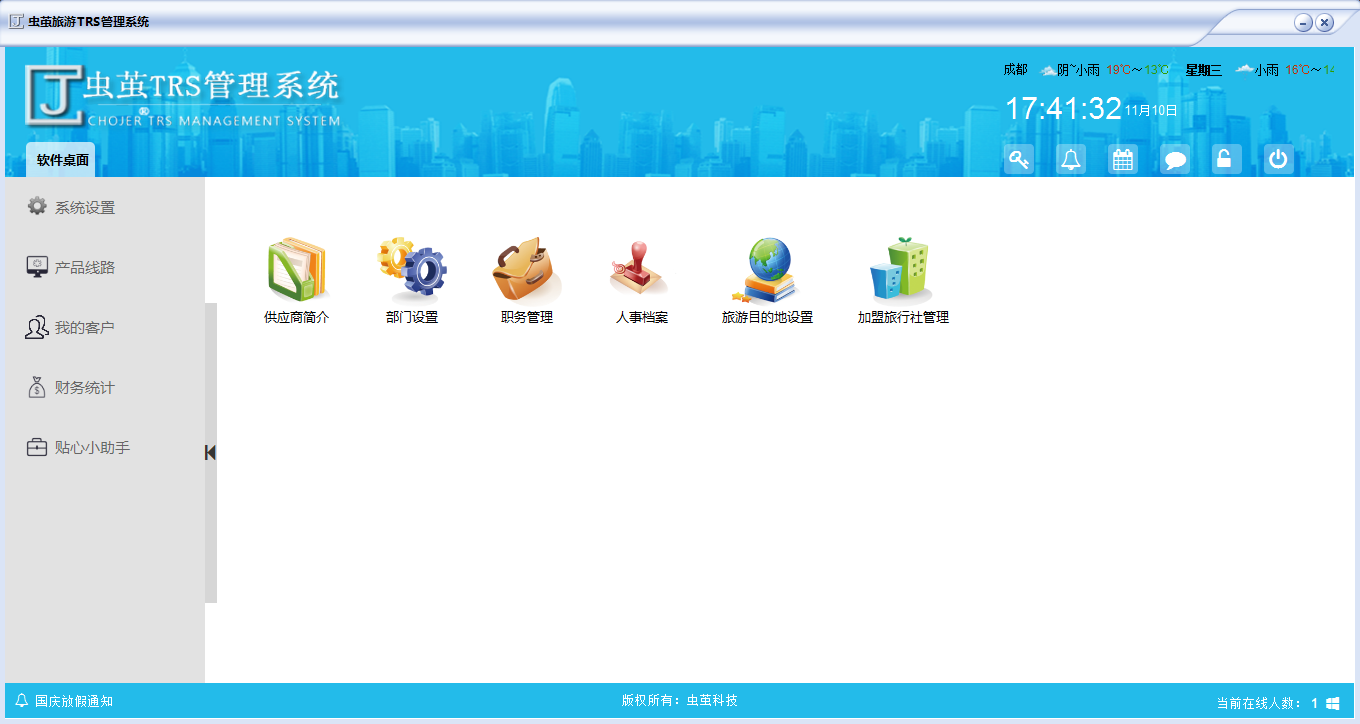Viewport: 1360px width, 724px height.
Task: Click the padlock lock-screen icon
Action: click(1227, 159)
